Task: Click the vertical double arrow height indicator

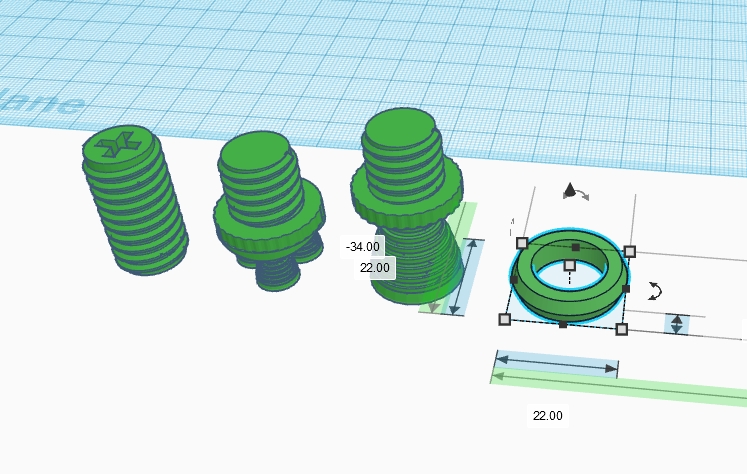Action: 677,324
